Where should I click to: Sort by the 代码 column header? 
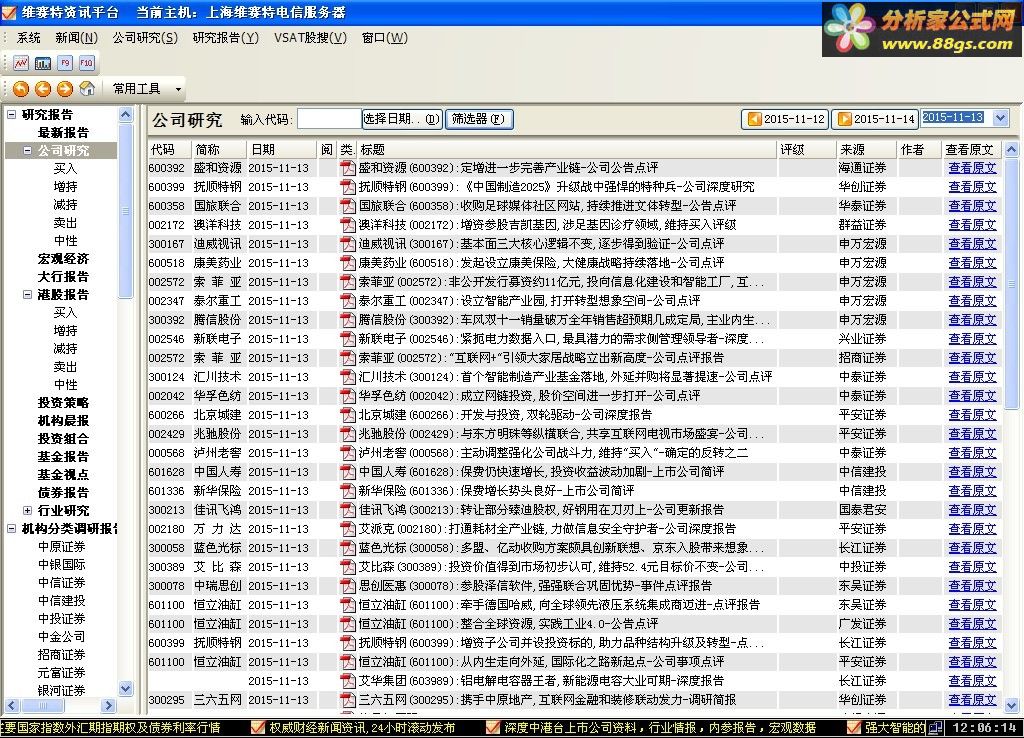(169, 150)
